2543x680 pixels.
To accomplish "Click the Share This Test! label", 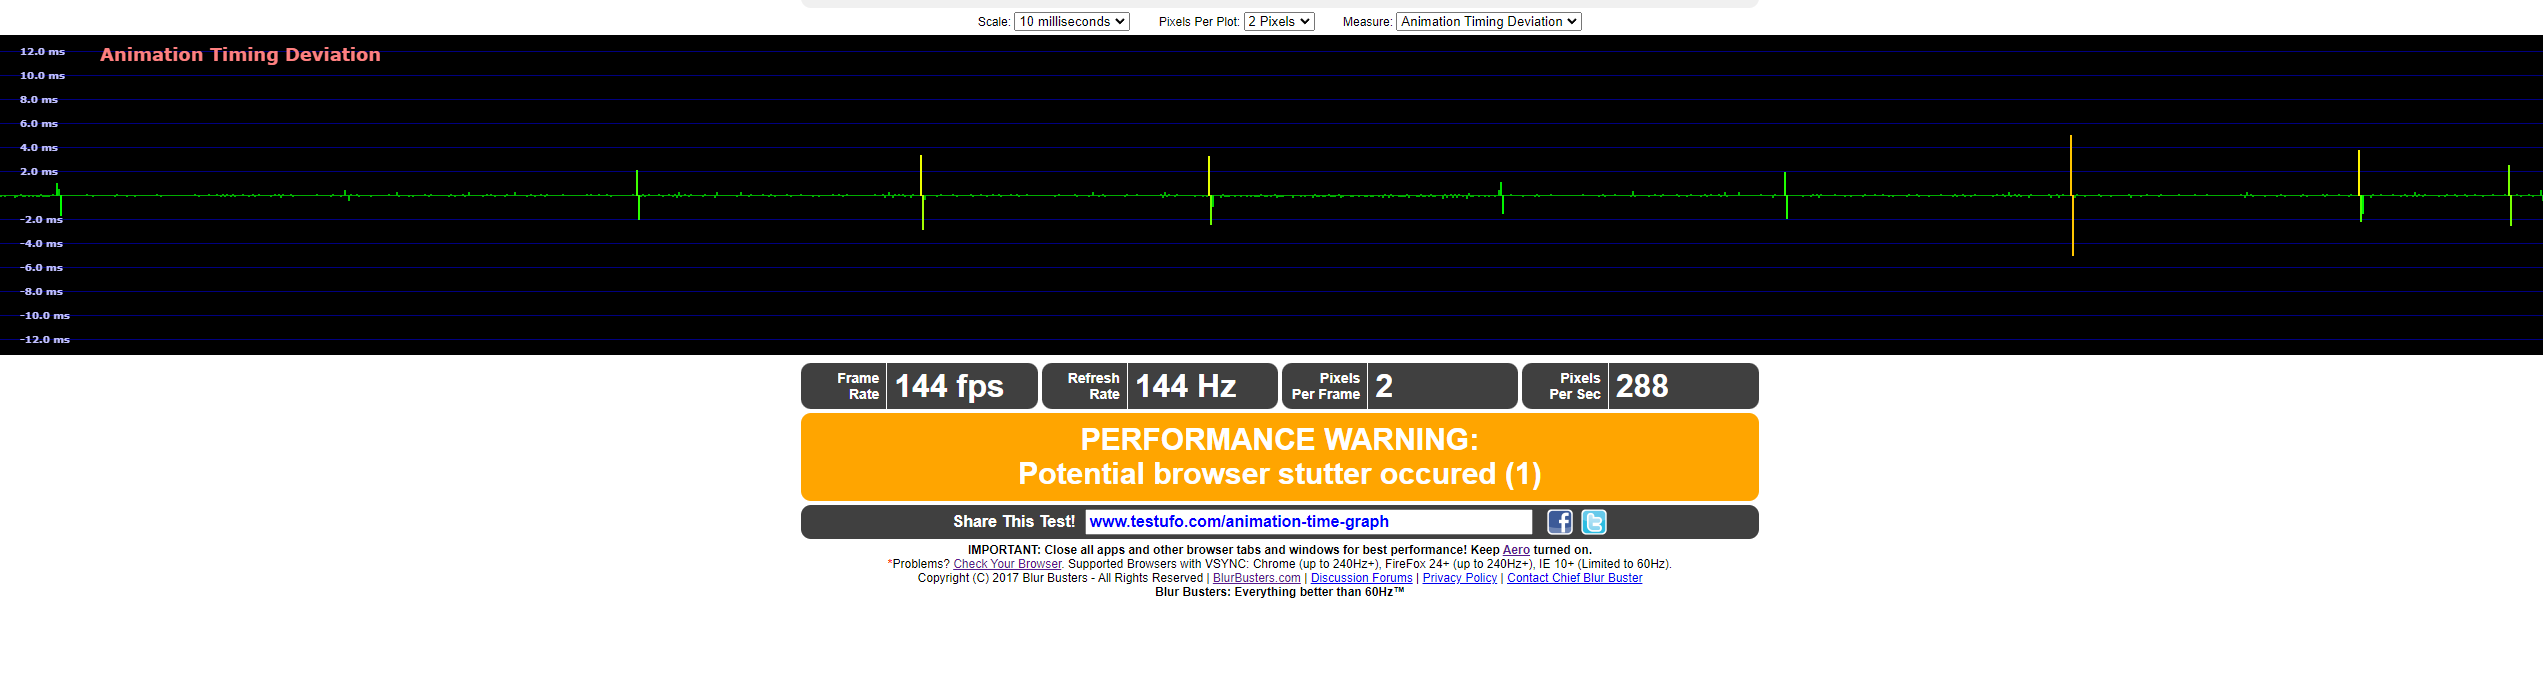I will (1013, 522).
